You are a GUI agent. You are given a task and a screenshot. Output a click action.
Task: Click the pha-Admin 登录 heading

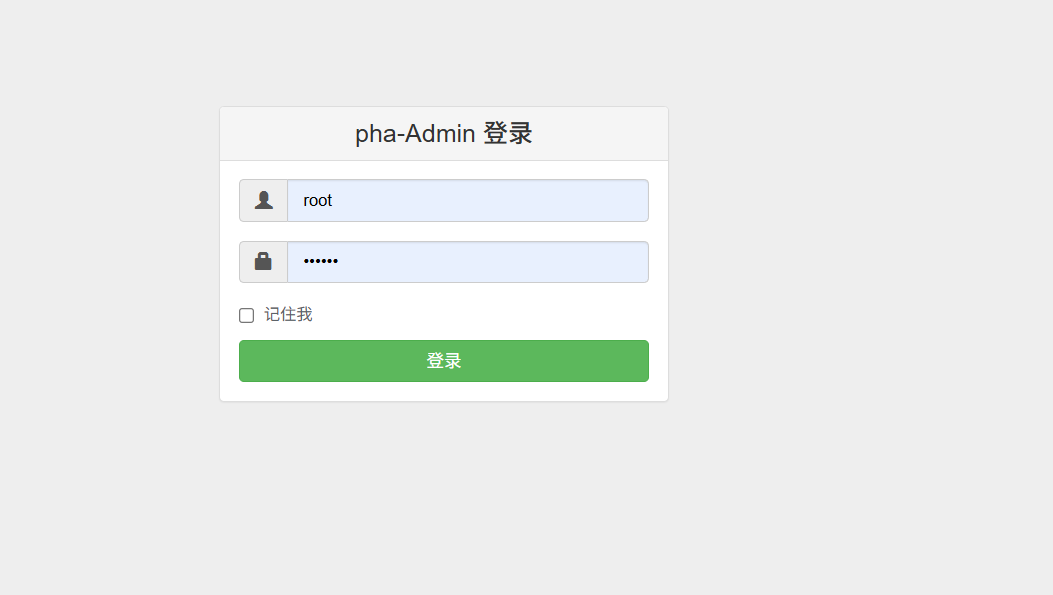[x=444, y=134]
